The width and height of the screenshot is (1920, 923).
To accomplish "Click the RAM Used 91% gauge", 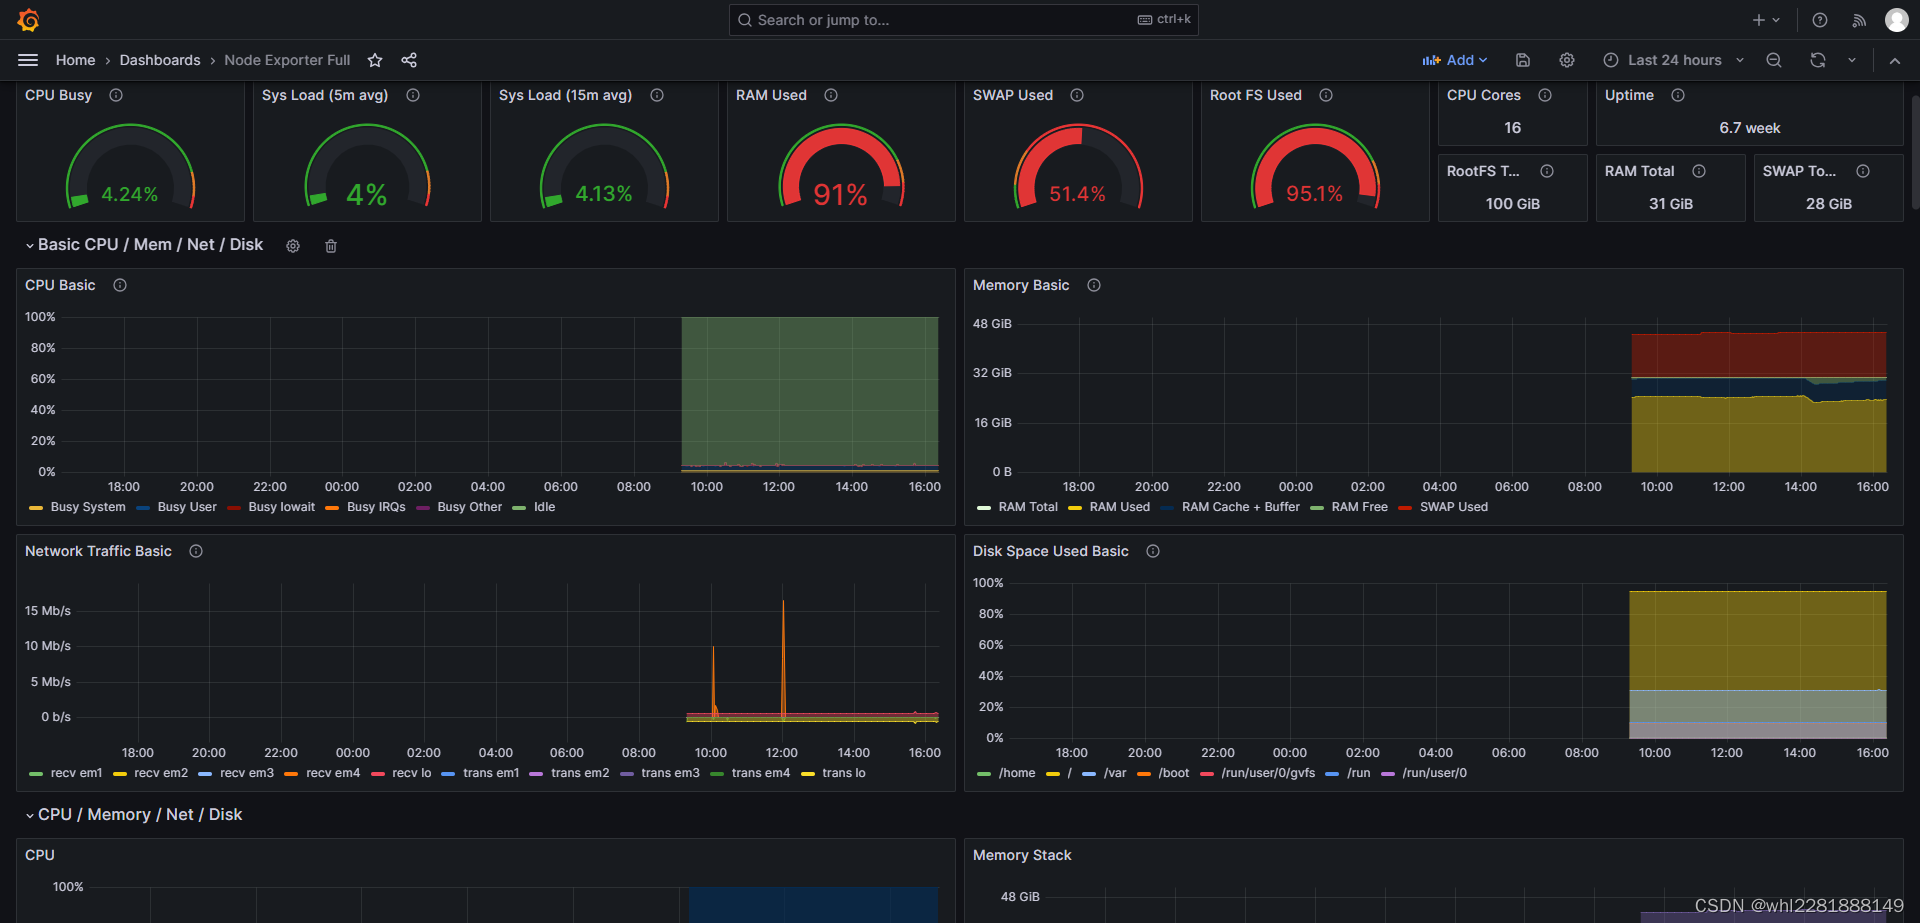I will click(x=841, y=167).
